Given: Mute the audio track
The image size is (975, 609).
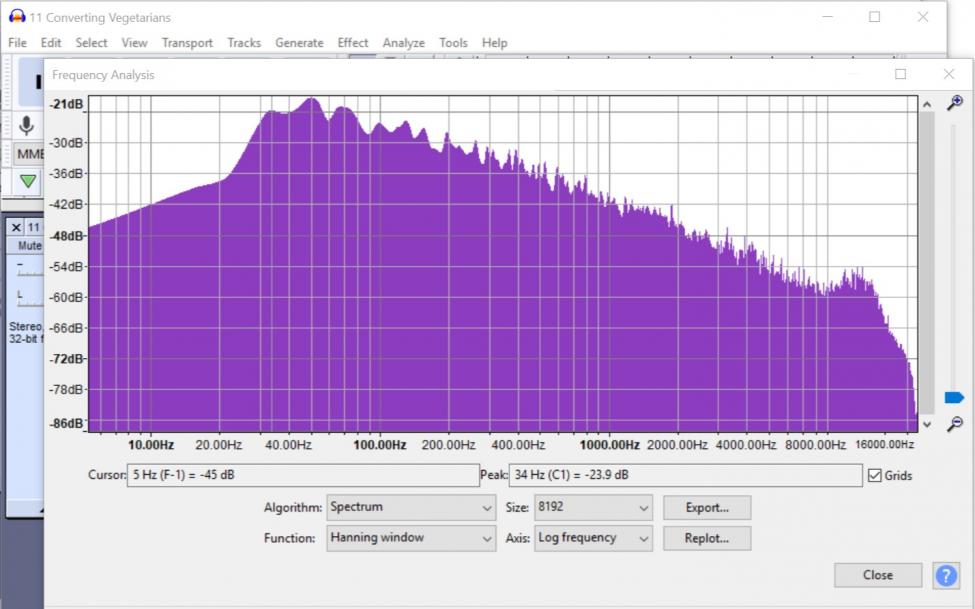Looking at the screenshot, I should [29, 246].
